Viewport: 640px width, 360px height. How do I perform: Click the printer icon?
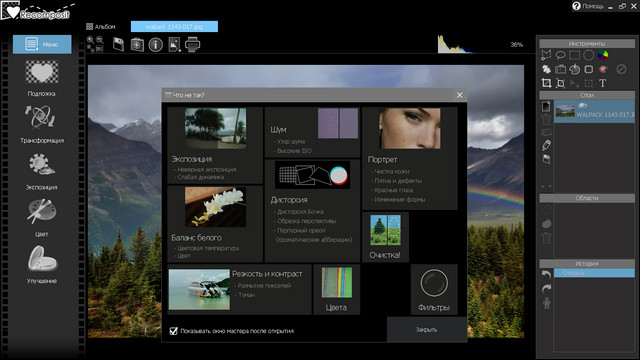tap(193, 44)
